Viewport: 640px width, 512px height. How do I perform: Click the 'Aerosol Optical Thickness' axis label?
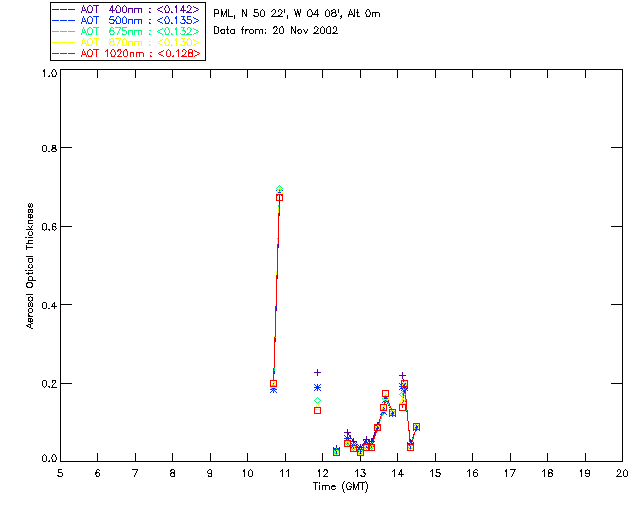coord(30,266)
